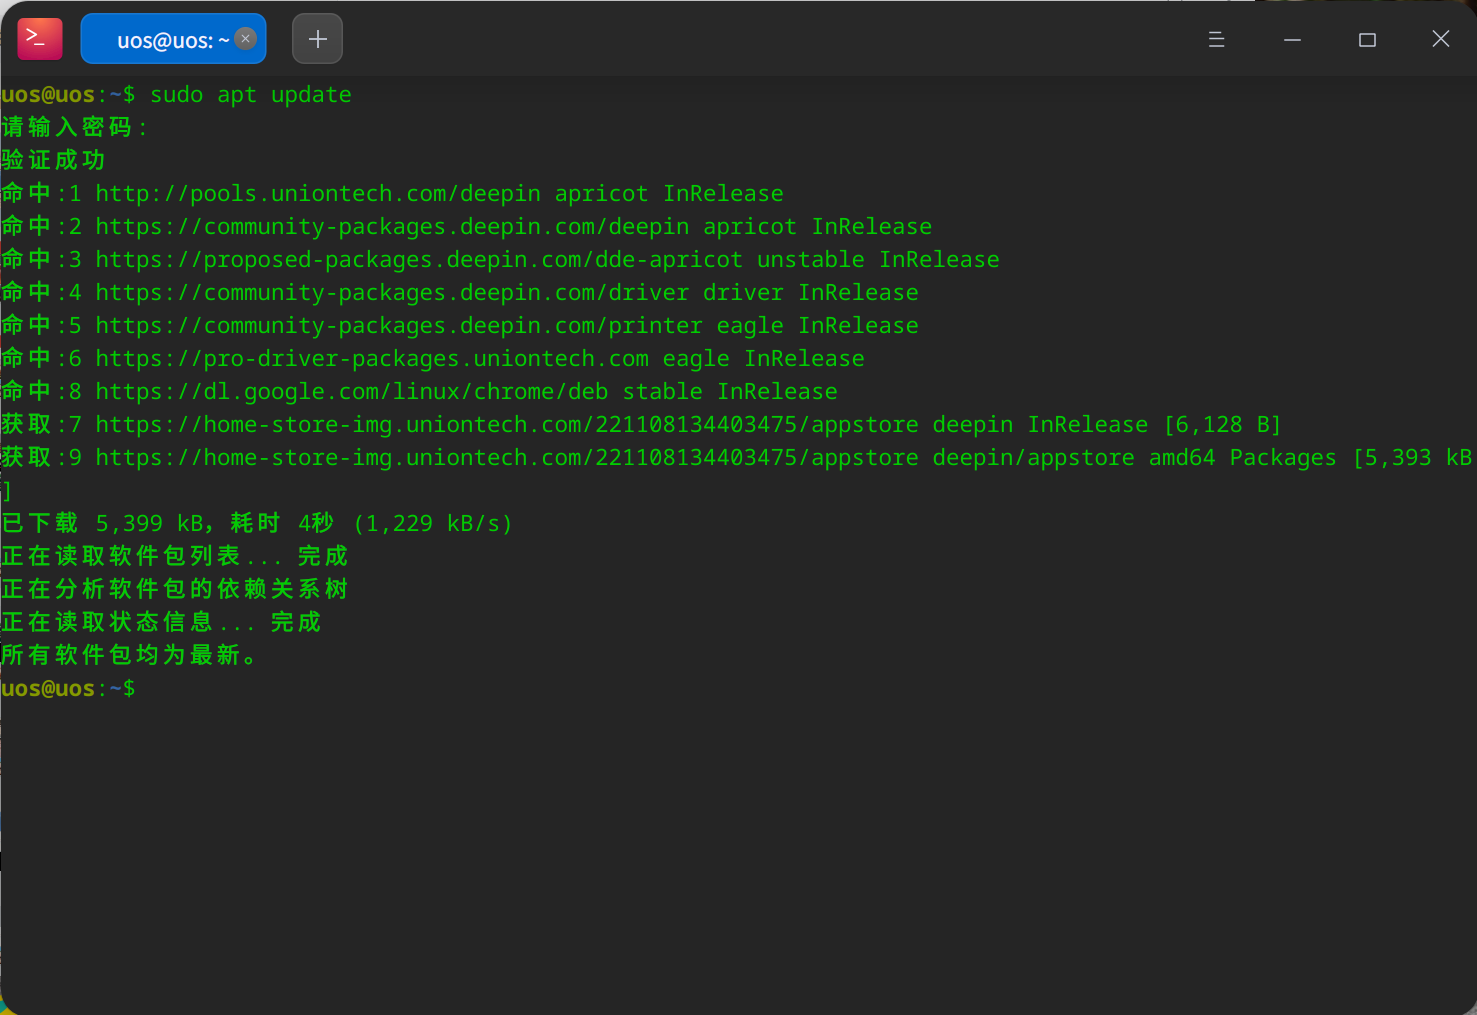This screenshot has width=1477, height=1015.
Task: Click the '所有软件包均为最新' output line
Action: pos(128,656)
